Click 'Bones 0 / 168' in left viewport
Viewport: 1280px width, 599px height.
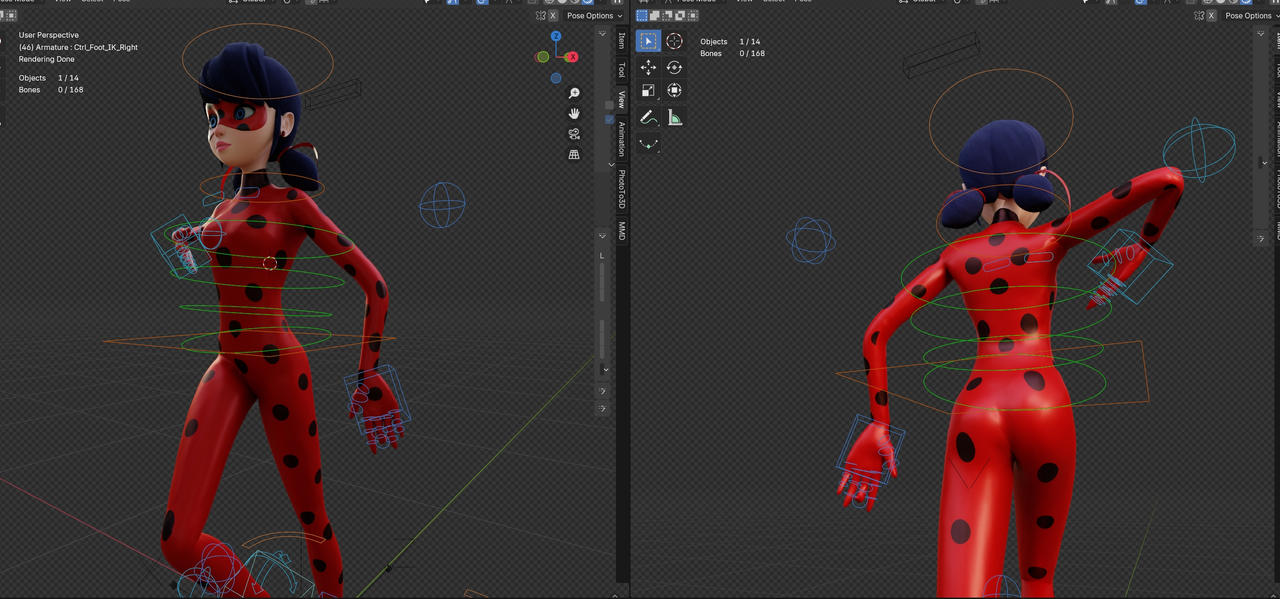coord(51,90)
